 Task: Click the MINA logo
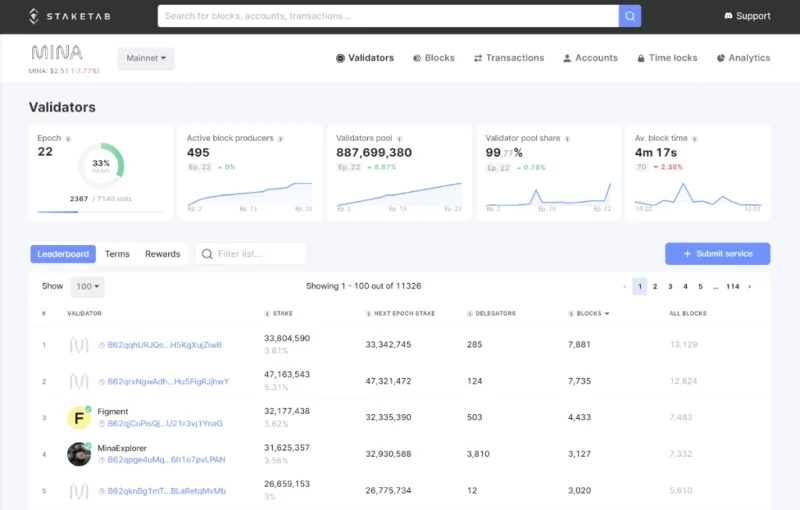click(57, 52)
